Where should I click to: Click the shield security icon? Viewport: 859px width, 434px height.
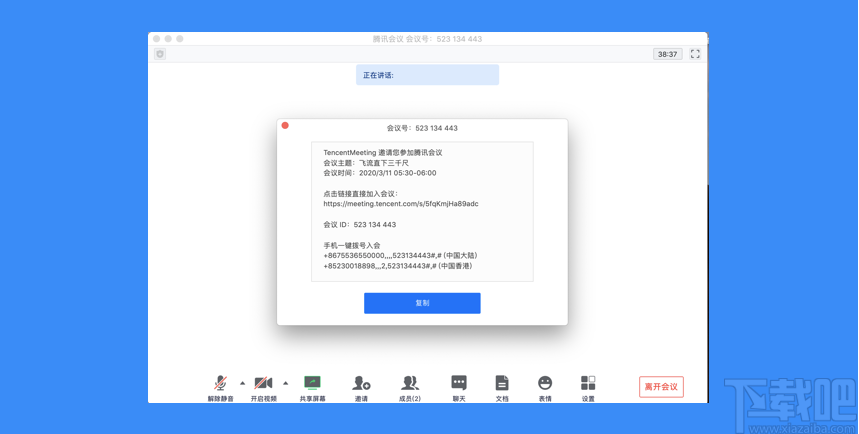160,54
